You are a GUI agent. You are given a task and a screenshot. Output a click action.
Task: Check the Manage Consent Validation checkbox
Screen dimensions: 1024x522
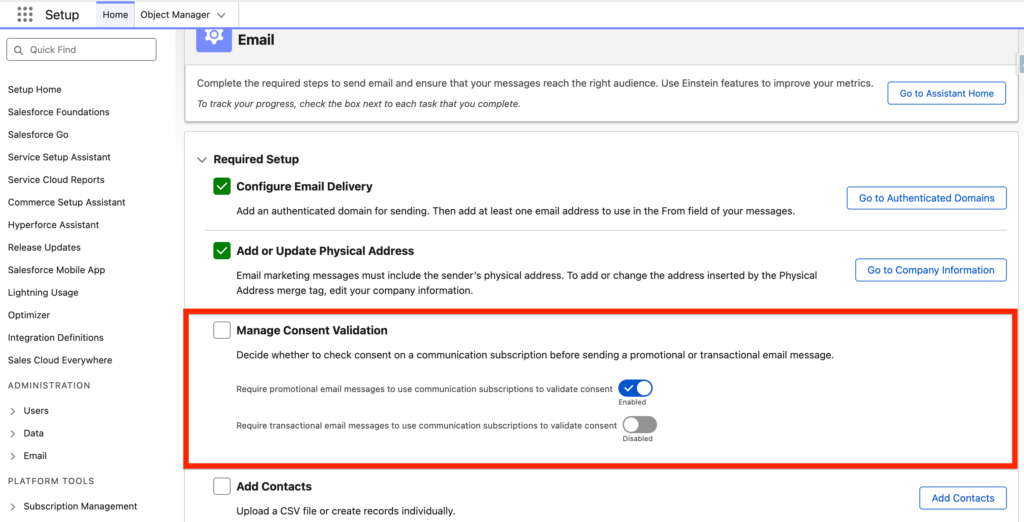pos(222,330)
